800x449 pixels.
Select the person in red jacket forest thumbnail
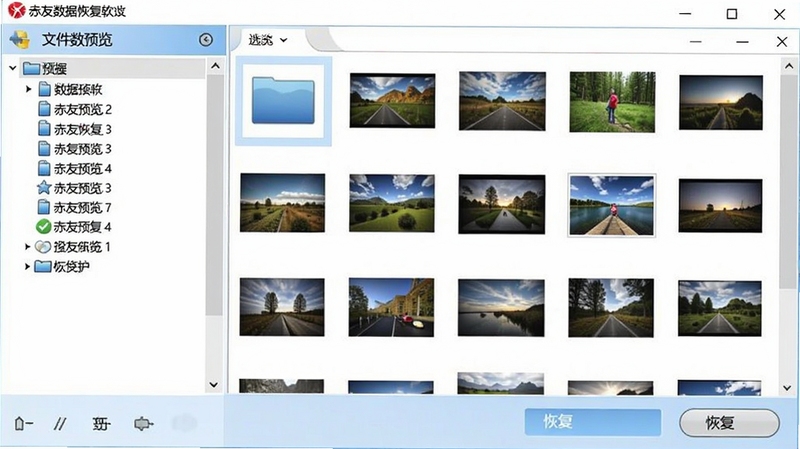(612, 102)
